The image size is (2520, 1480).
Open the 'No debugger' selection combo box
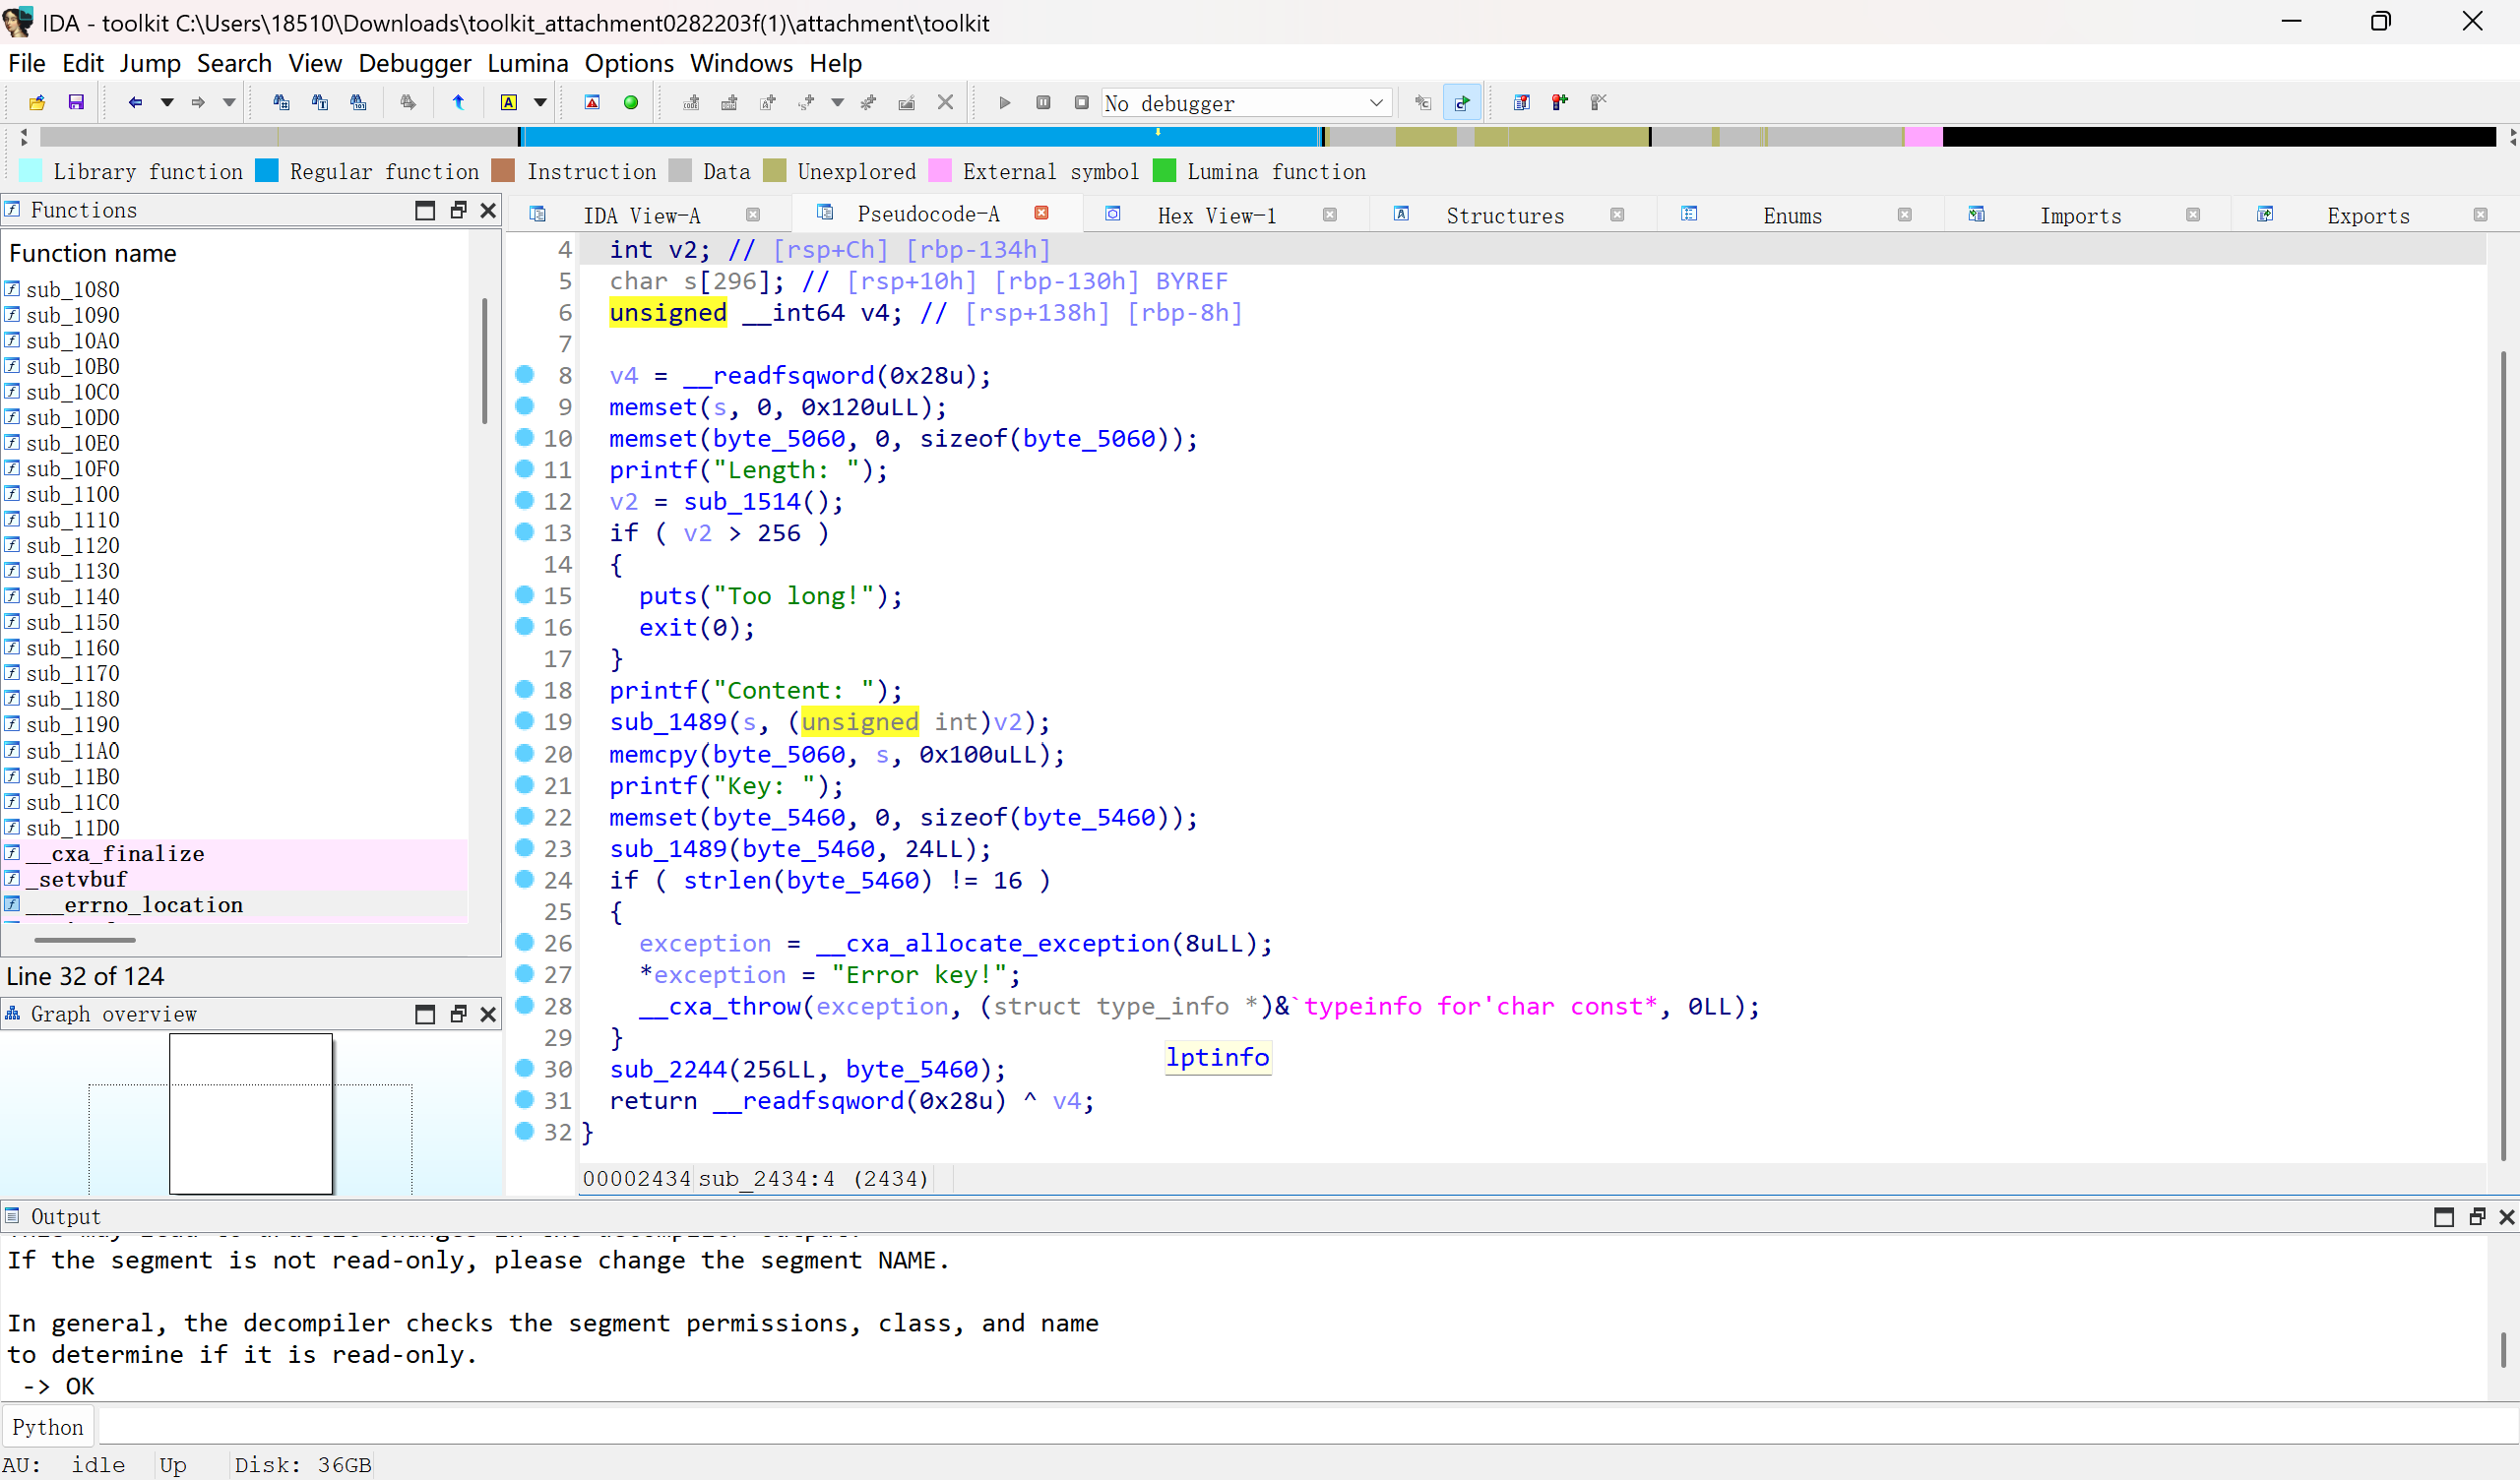coord(1246,103)
